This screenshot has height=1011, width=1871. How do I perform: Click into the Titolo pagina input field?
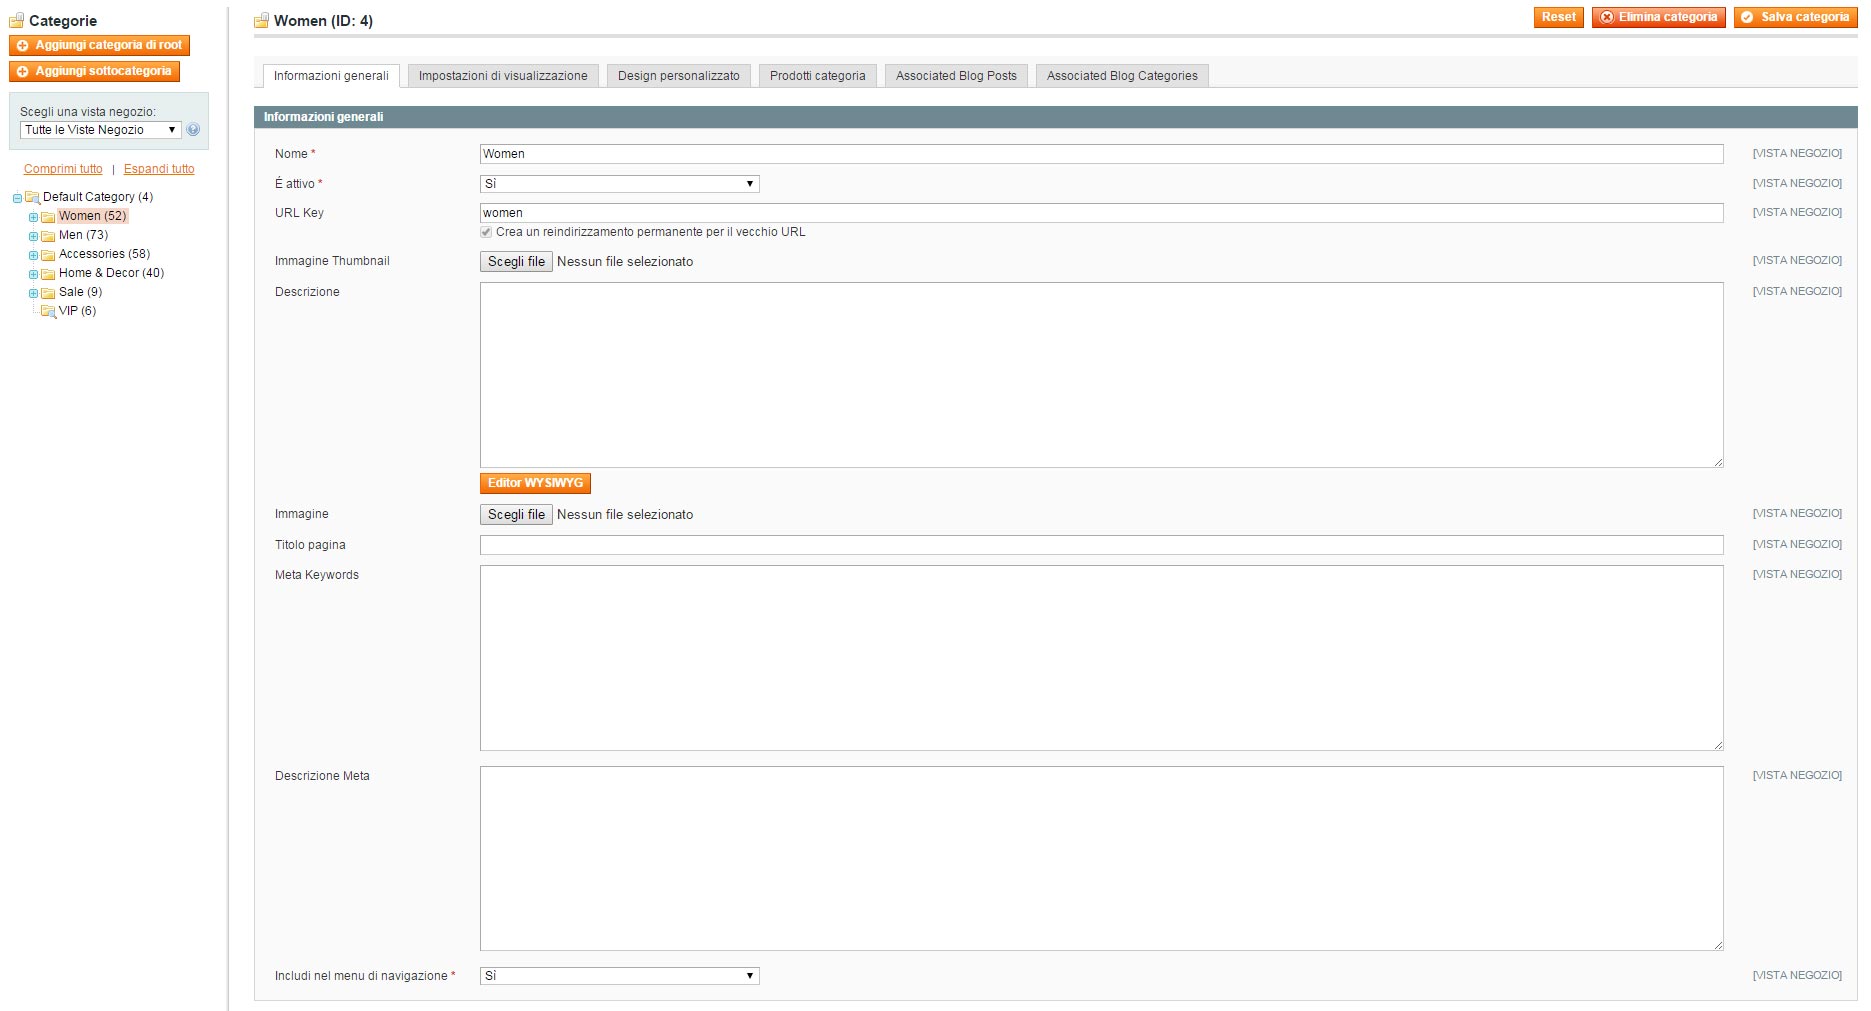click(x=1101, y=545)
